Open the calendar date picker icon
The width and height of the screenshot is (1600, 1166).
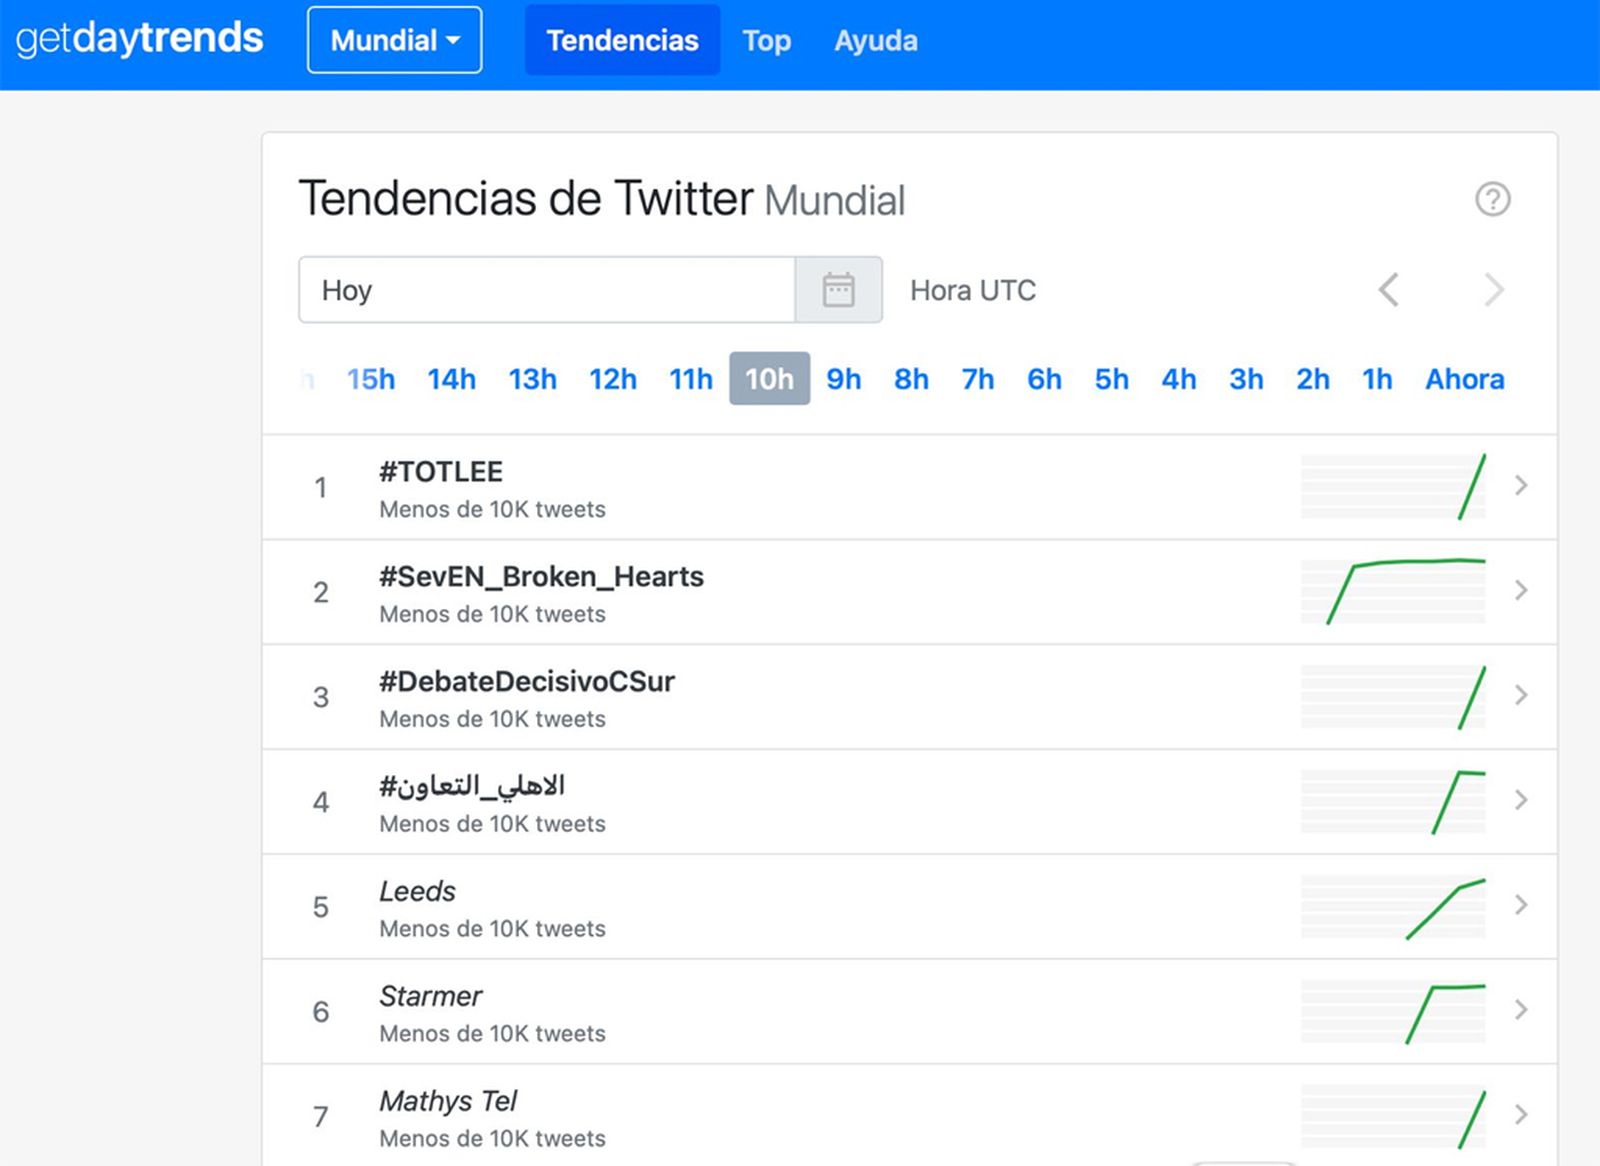(838, 290)
